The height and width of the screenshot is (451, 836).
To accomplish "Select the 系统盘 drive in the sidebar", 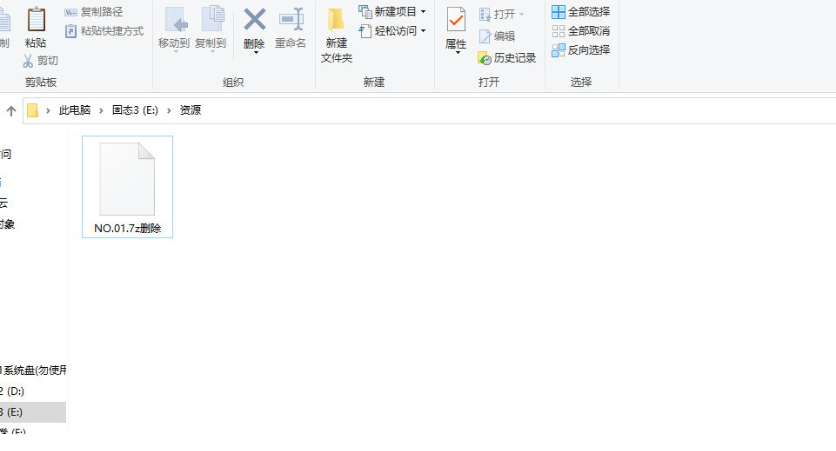I will 33,370.
